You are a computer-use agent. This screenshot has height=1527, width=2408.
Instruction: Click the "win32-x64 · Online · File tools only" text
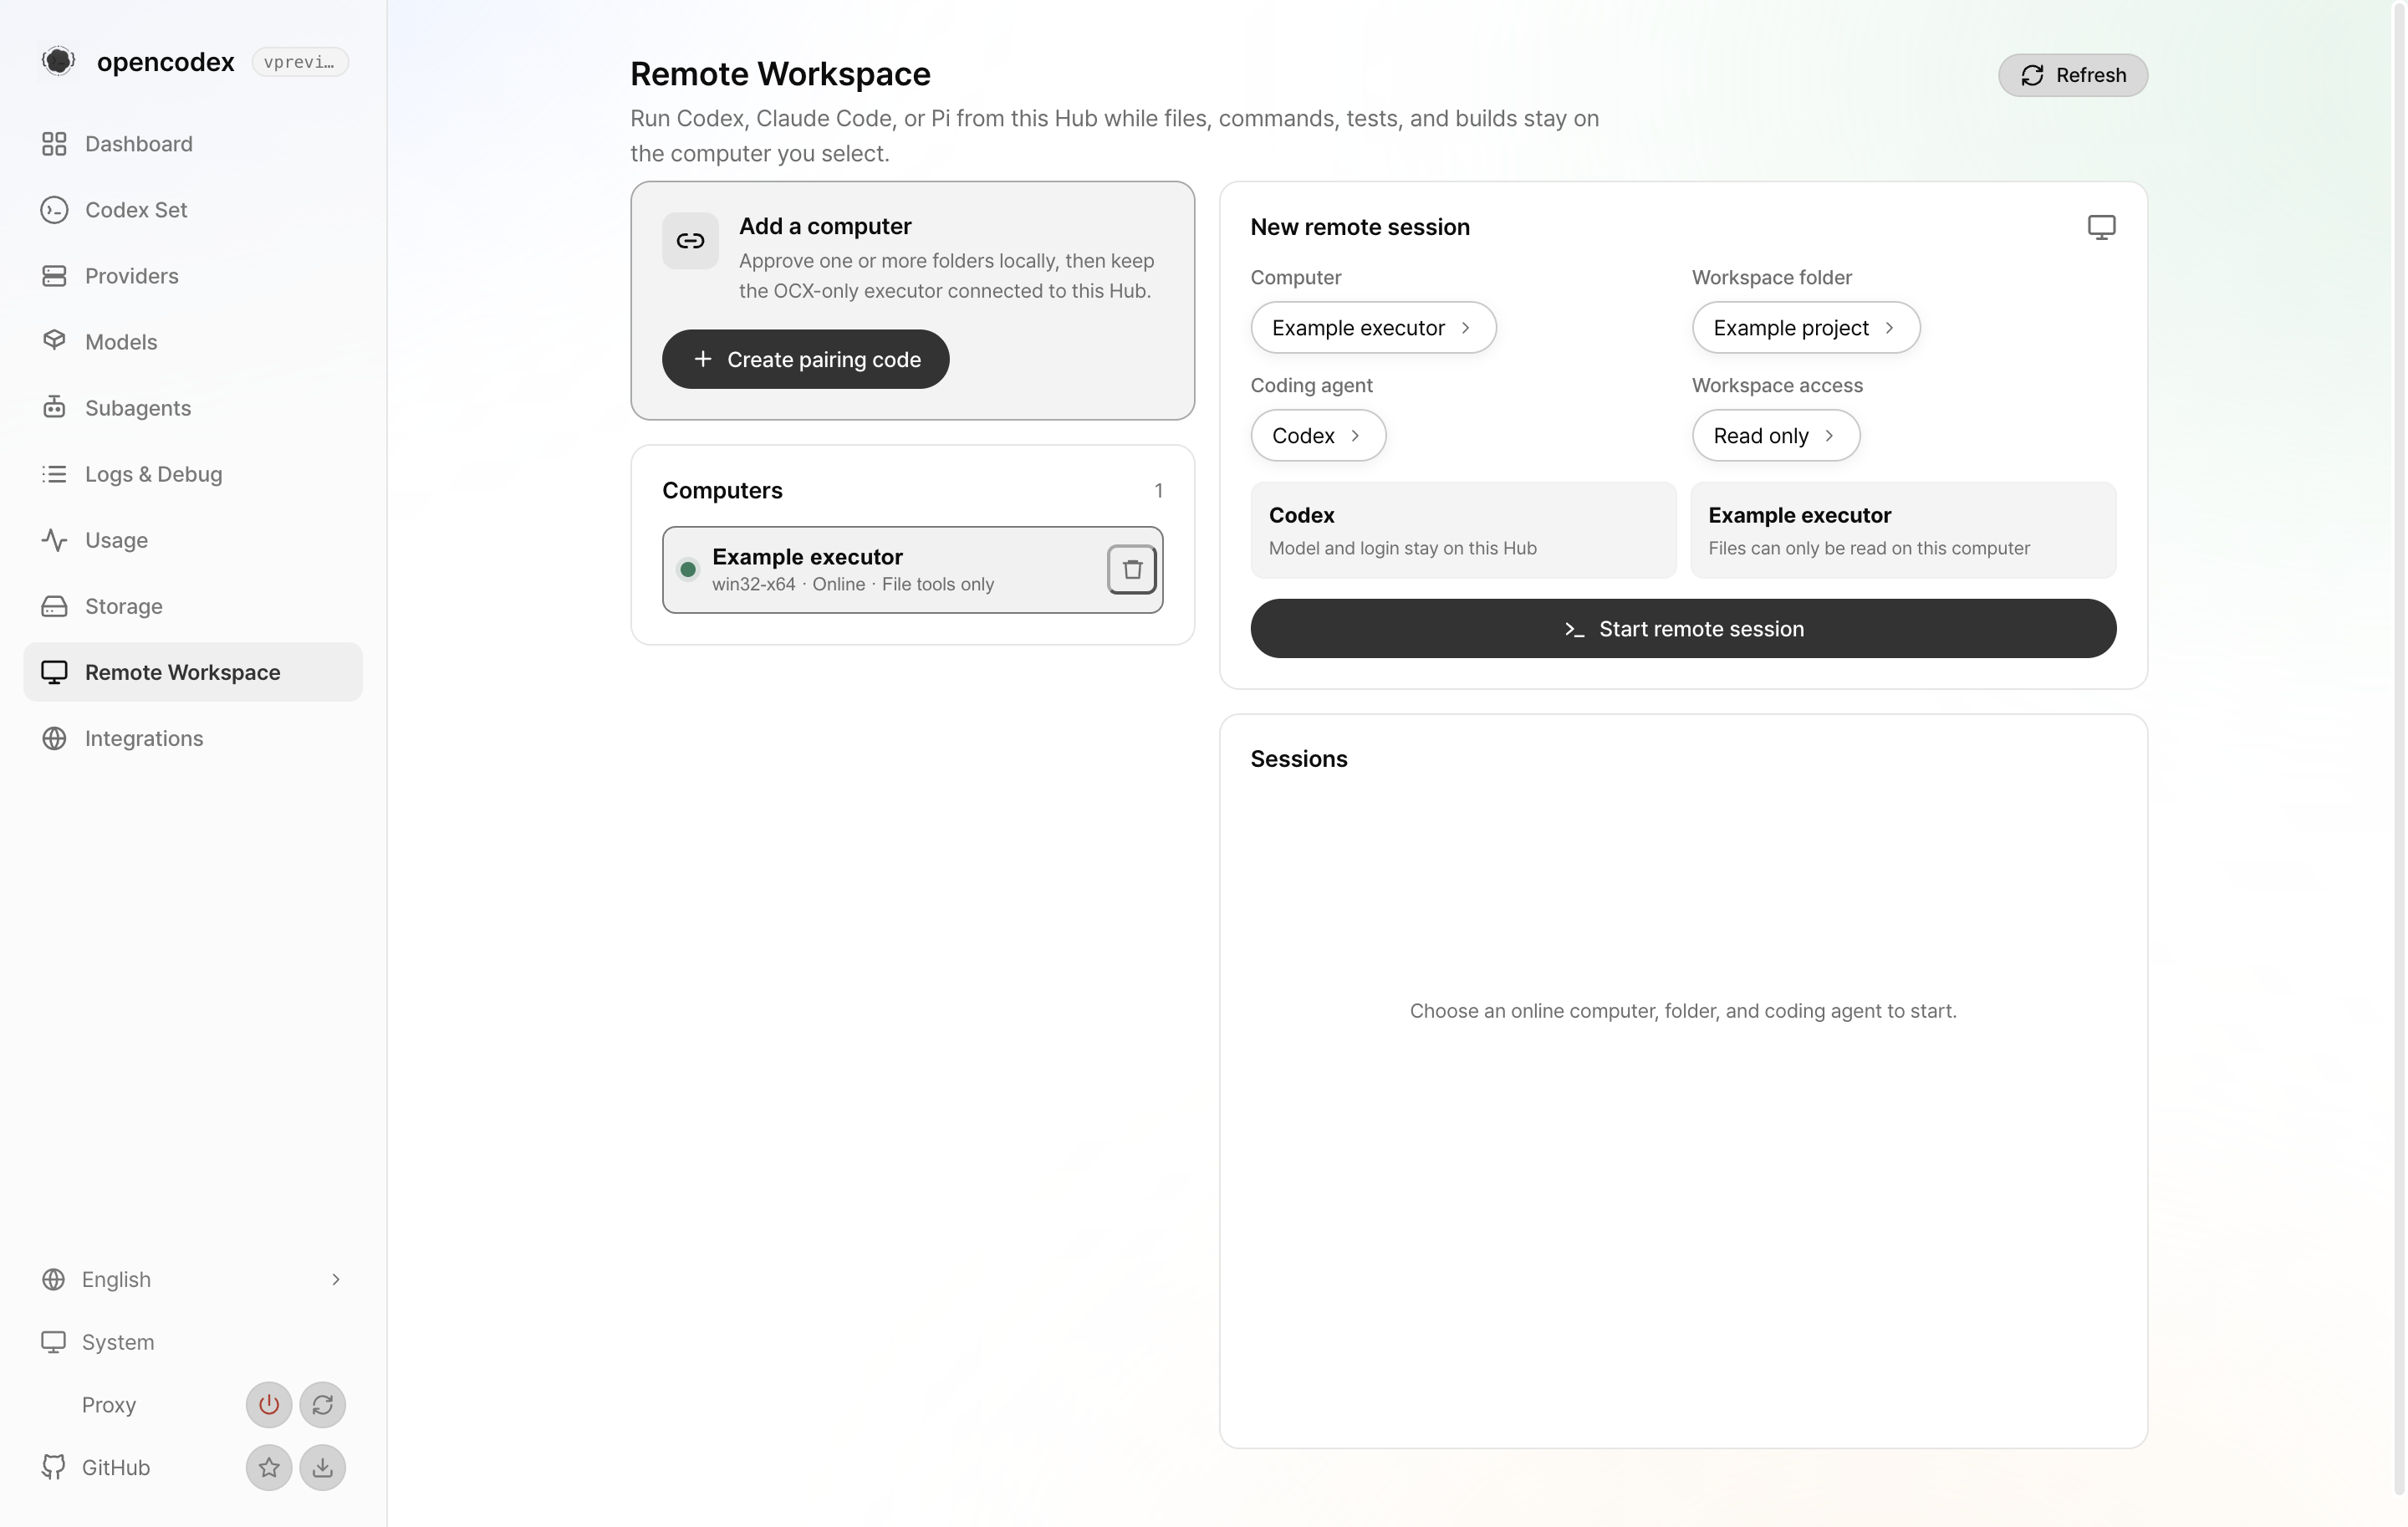[853, 584]
